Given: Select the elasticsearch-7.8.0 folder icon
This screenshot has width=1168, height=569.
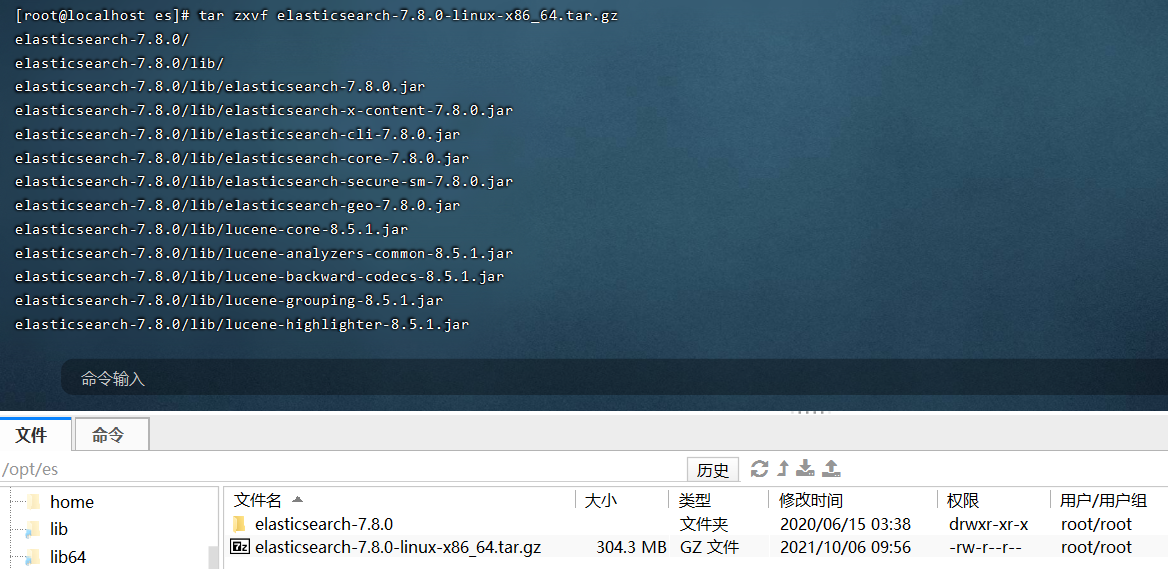Looking at the screenshot, I should point(239,524).
